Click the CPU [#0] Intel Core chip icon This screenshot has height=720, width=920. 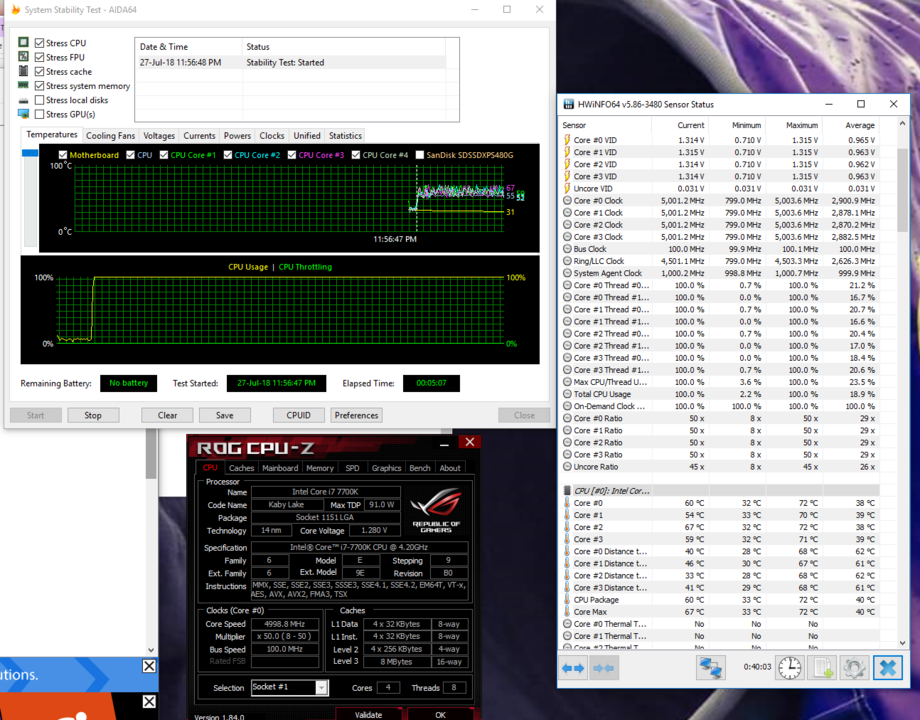click(x=567, y=491)
